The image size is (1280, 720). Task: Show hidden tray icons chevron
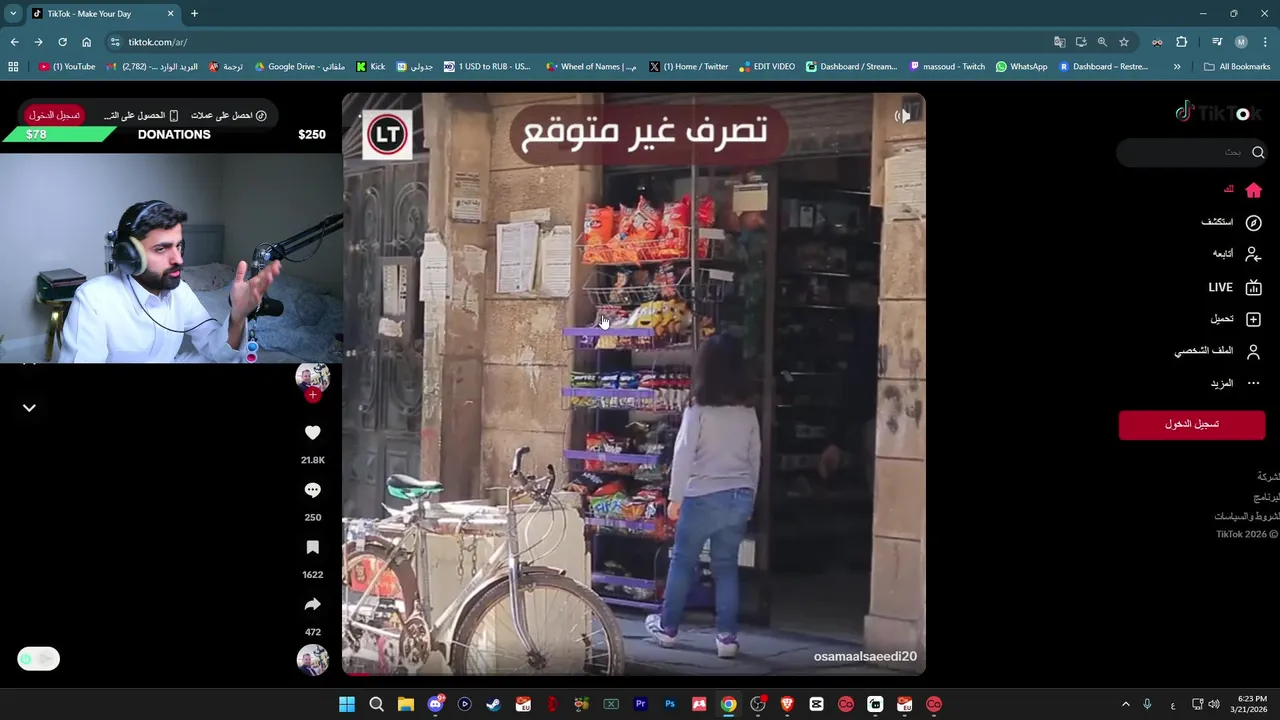(x=1125, y=704)
